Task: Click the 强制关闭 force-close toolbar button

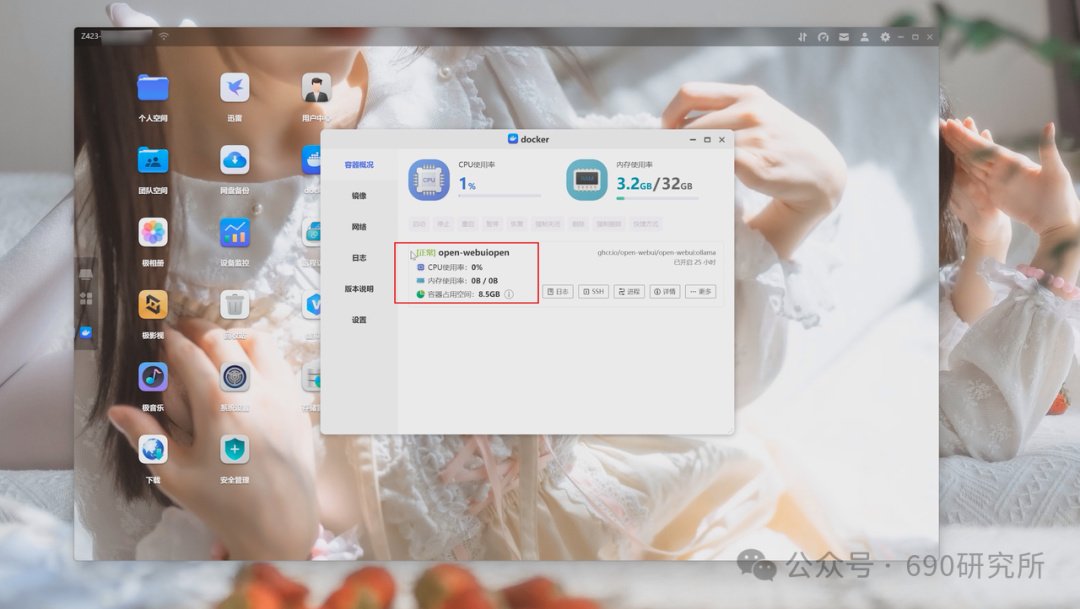Action: [548, 224]
